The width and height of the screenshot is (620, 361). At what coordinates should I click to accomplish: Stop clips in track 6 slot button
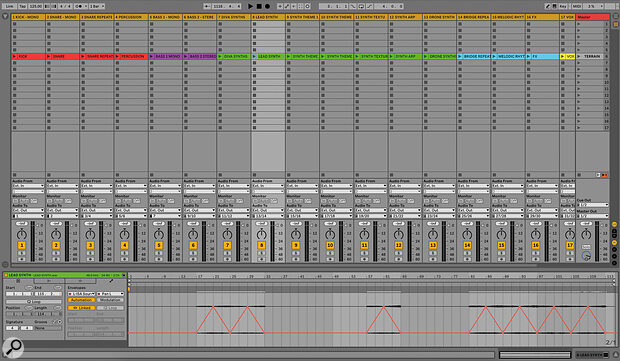tap(186, 175)
